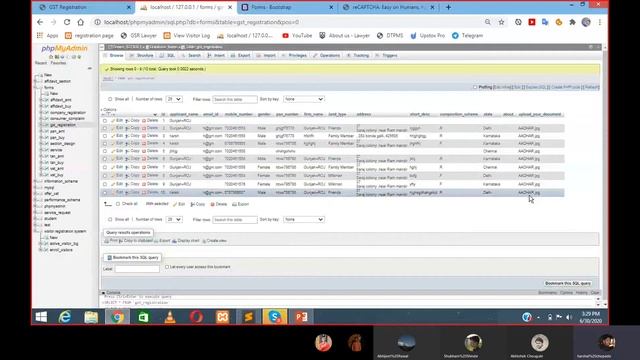Expand the Console panel at bottom
Image resolution: width=640 pixels, height=360 pixels.
(x=110, y=293)
